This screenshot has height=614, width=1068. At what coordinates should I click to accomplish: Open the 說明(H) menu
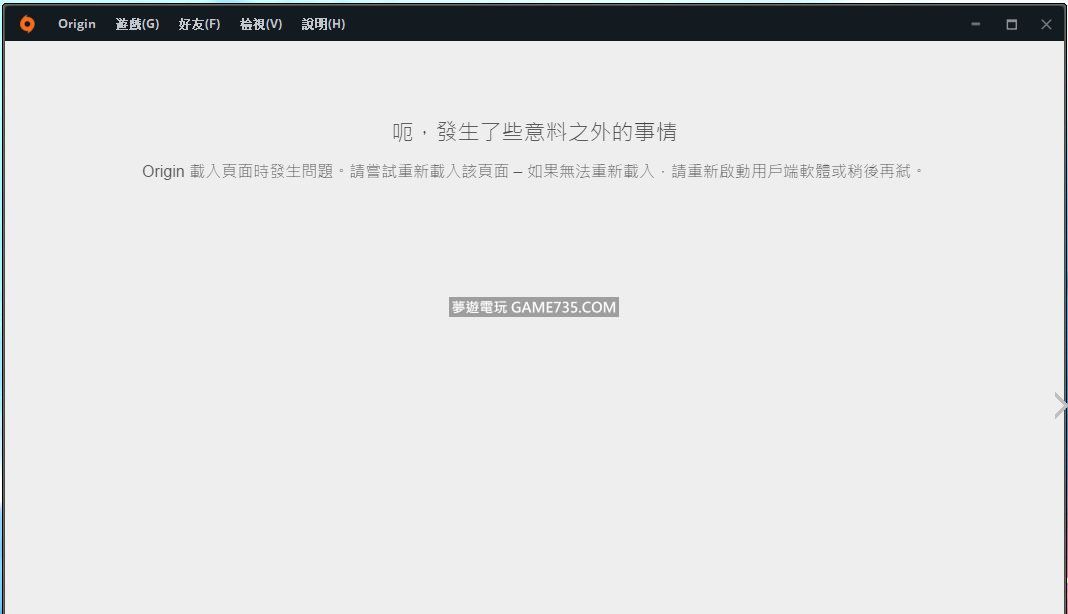tap(324, 24)
